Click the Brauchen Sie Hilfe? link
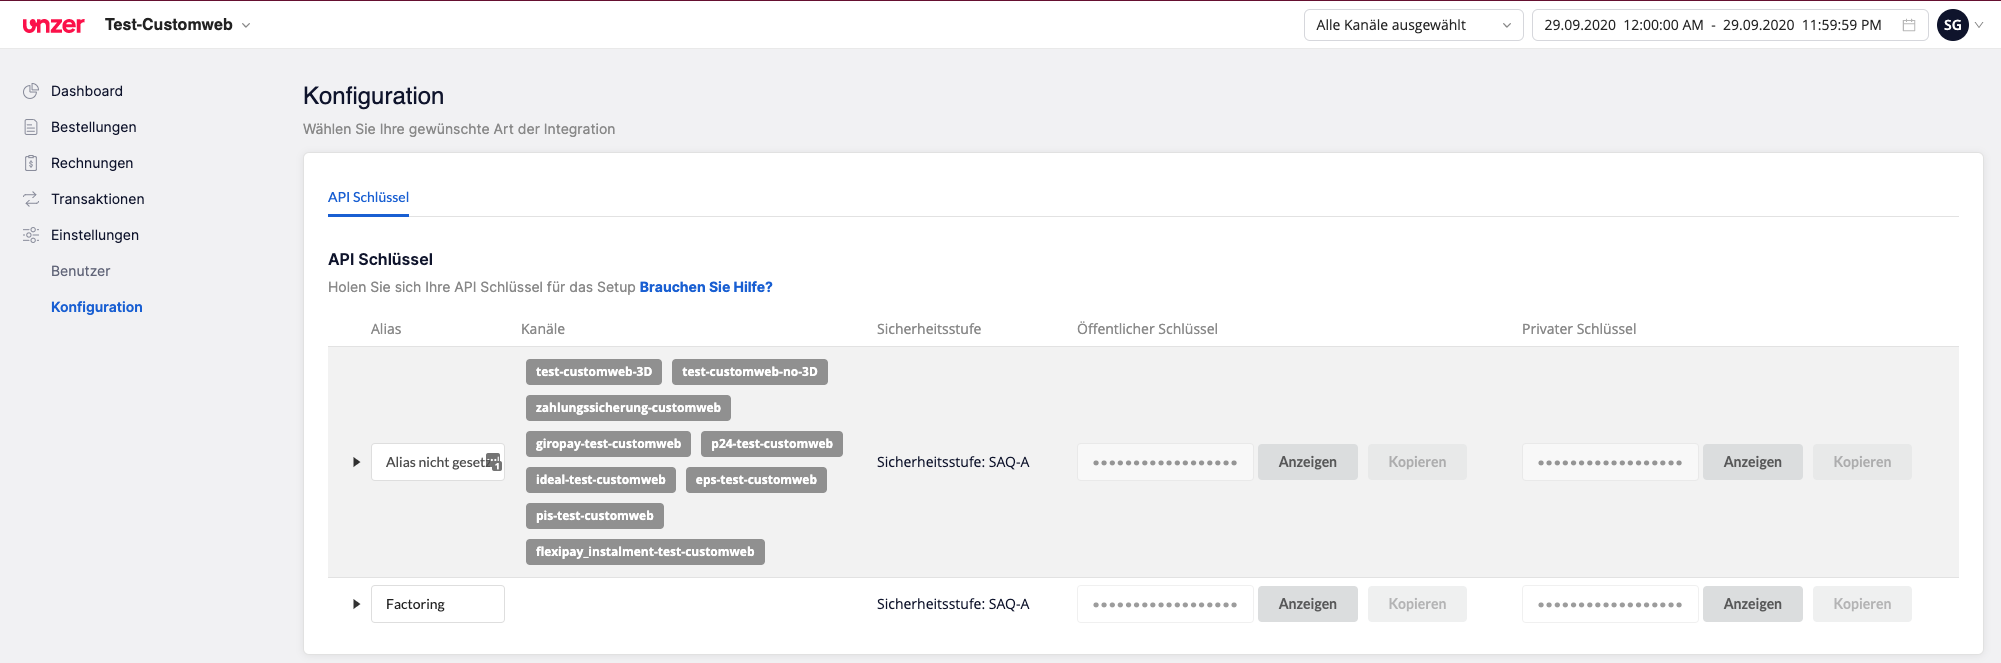 pos(706,287)
